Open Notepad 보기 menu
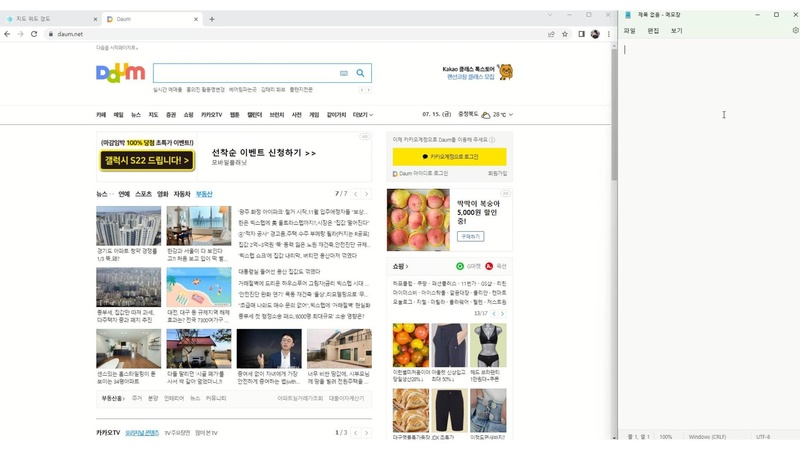The image size is (800, 450). (677, 31)
